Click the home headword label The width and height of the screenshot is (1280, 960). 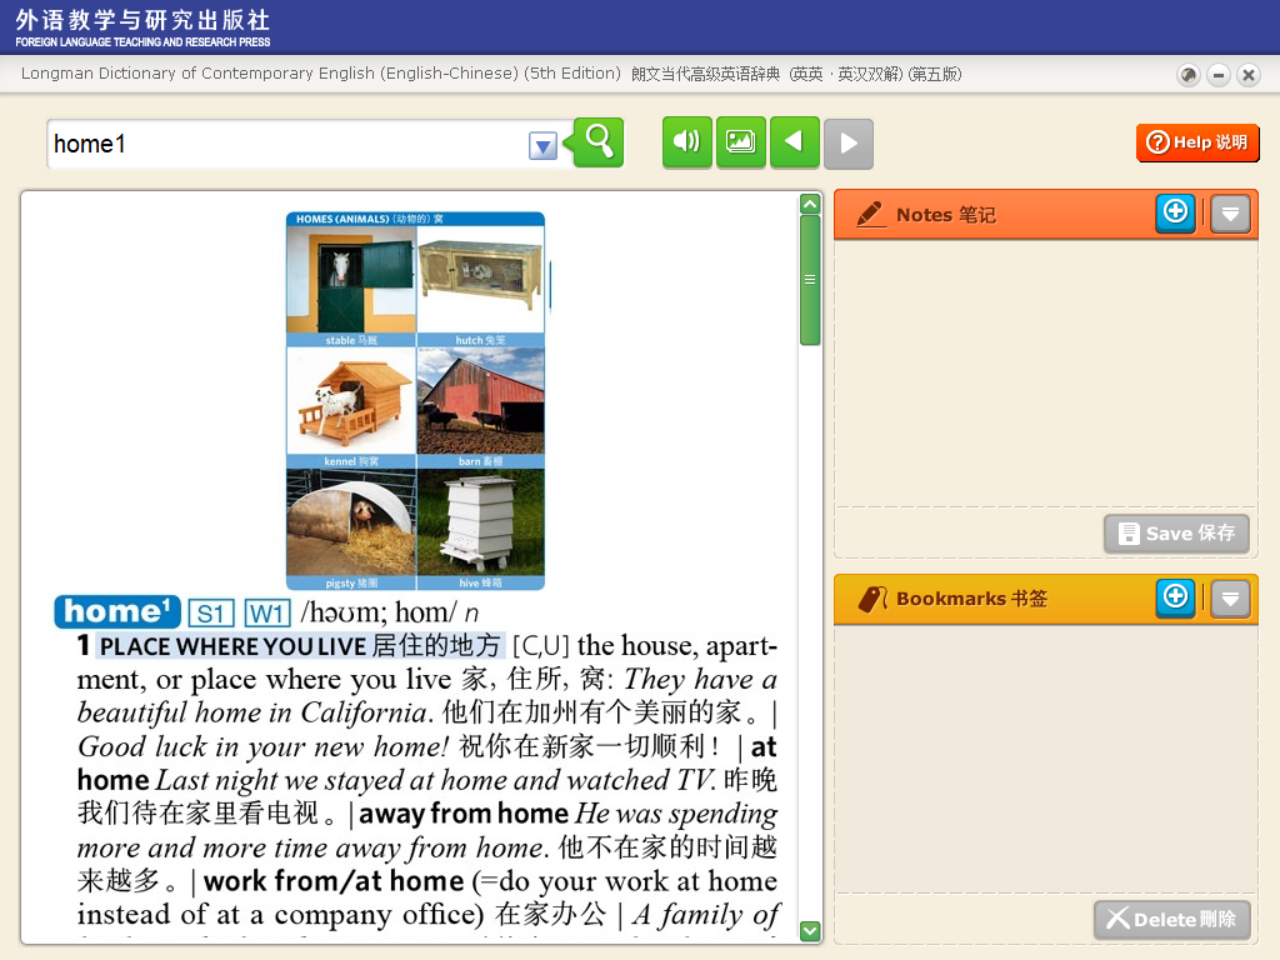117,612
